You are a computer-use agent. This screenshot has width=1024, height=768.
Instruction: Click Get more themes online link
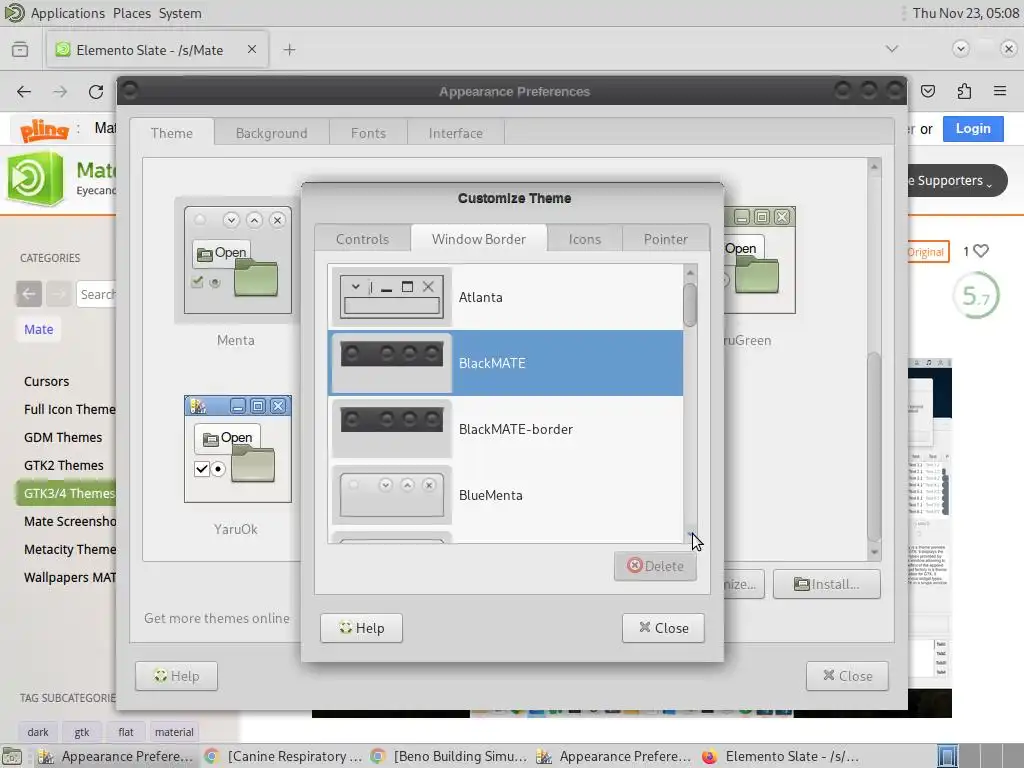point(217,618)
